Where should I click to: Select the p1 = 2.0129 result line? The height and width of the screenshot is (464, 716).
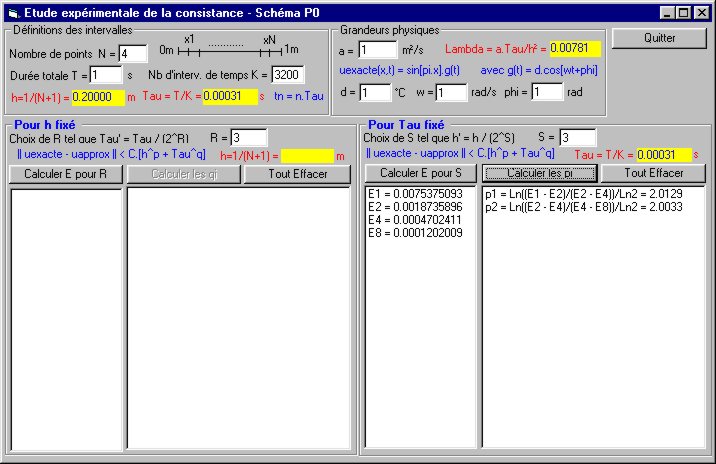[584, 194]
